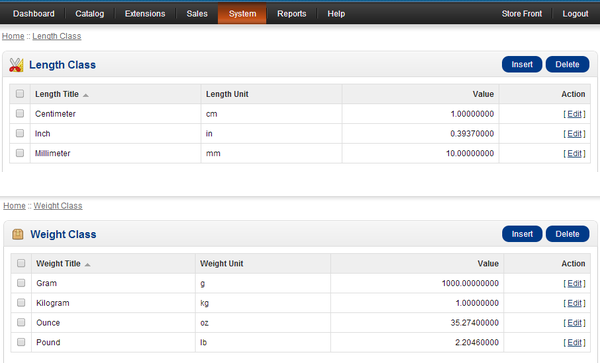Click the oz unit cell

[x=263, y=323]
